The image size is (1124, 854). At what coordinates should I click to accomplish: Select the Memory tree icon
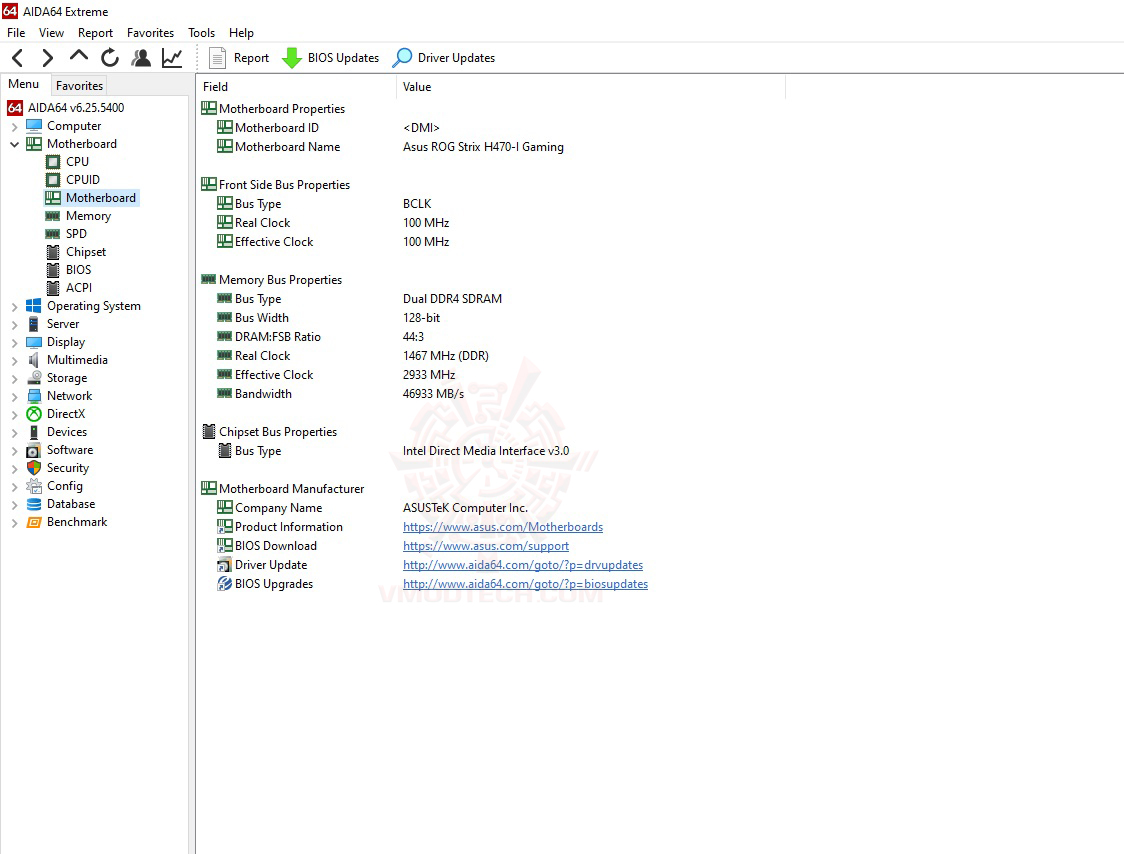[53, 216]
